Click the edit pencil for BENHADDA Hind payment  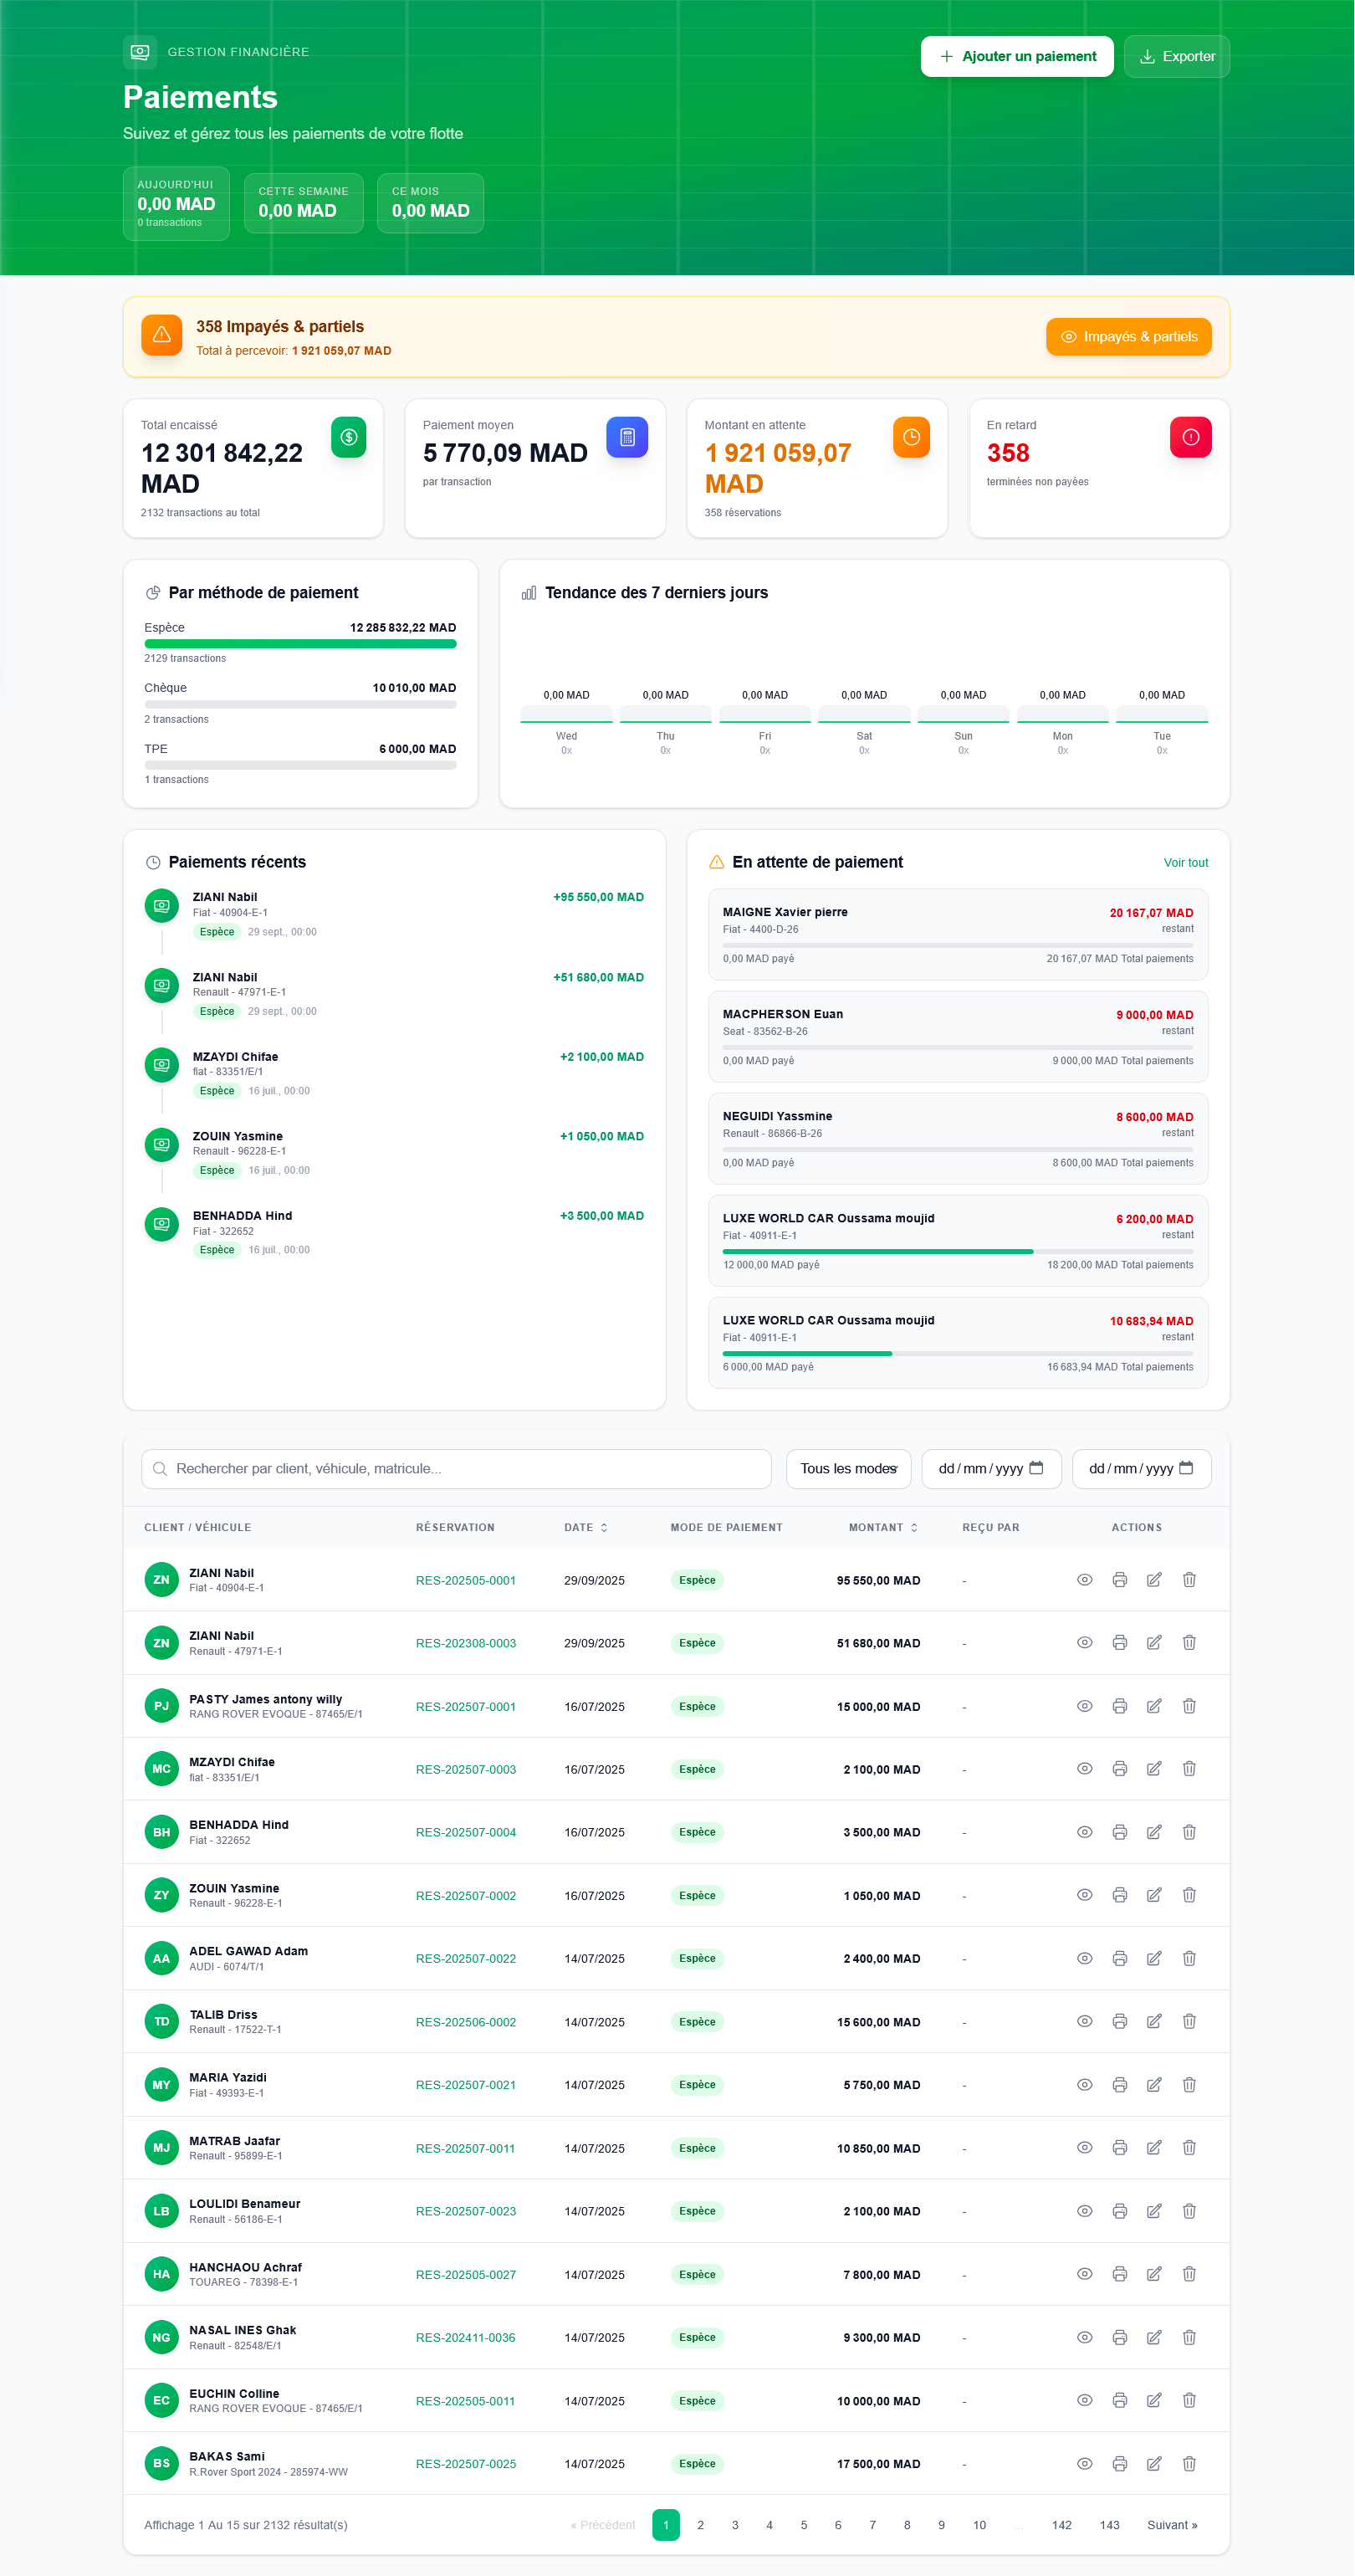point(1155,1831)
